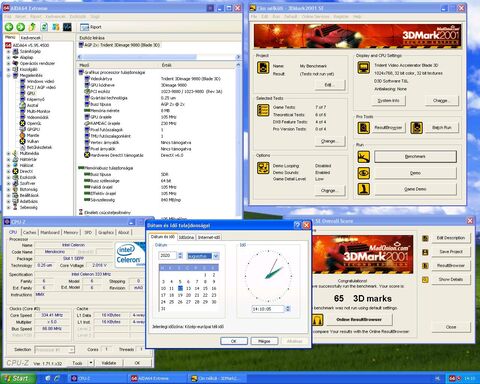Collapse the Megjelenítés tree node
The image size is (480, 384).
point(8,75)
